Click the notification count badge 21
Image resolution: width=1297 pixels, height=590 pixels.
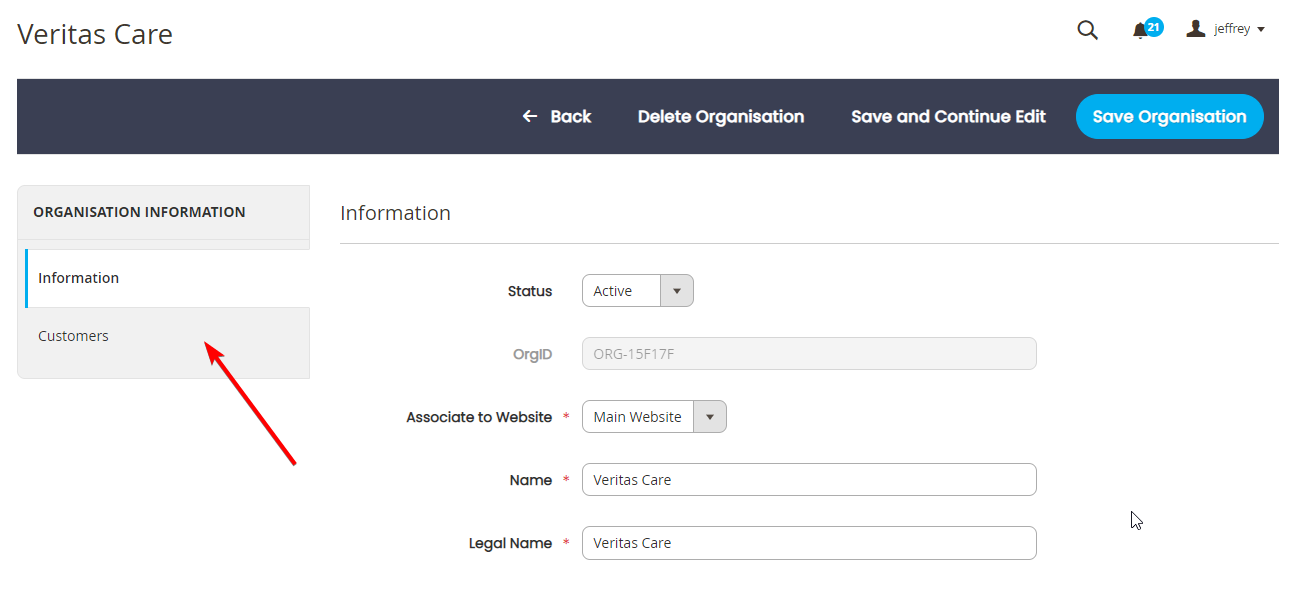click(x=1154, y=27)
